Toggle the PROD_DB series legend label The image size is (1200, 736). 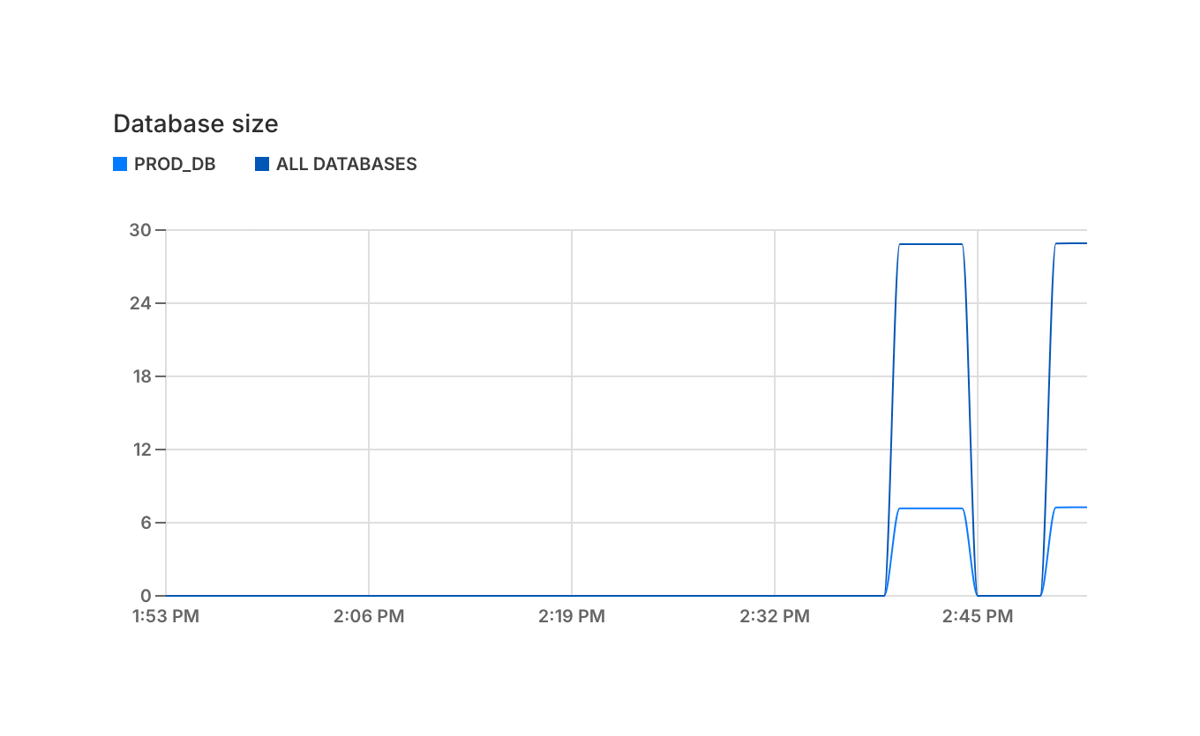174,164
